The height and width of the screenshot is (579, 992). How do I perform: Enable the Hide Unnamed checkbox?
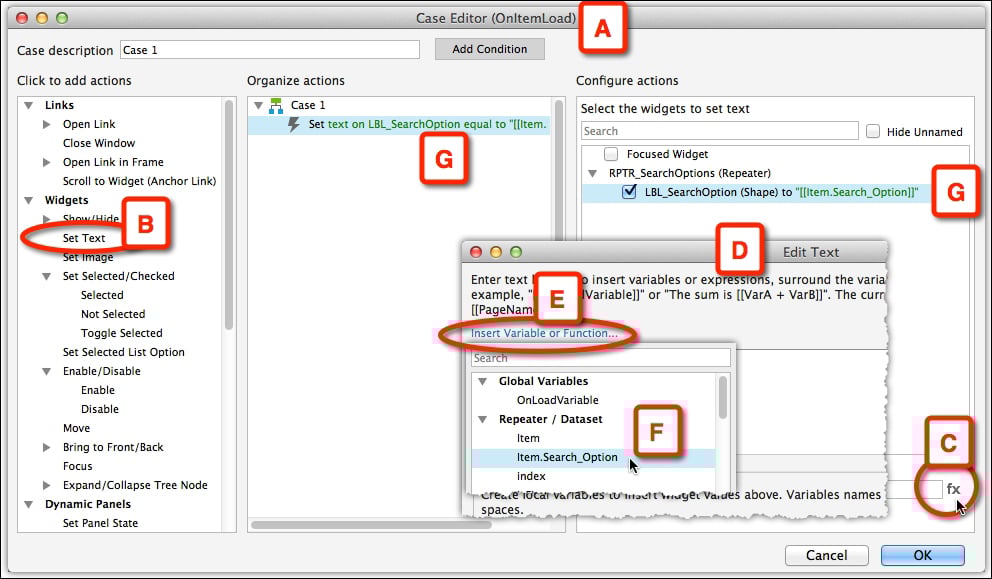pos(873,131)
